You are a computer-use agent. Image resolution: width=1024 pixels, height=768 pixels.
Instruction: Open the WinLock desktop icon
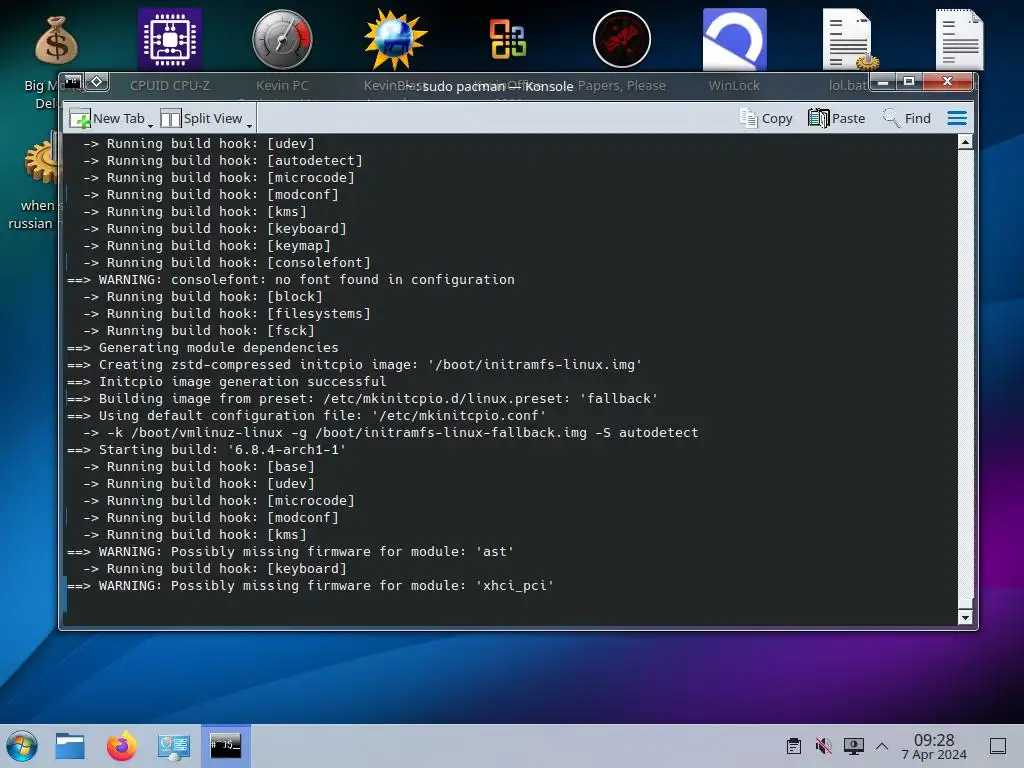734,39
